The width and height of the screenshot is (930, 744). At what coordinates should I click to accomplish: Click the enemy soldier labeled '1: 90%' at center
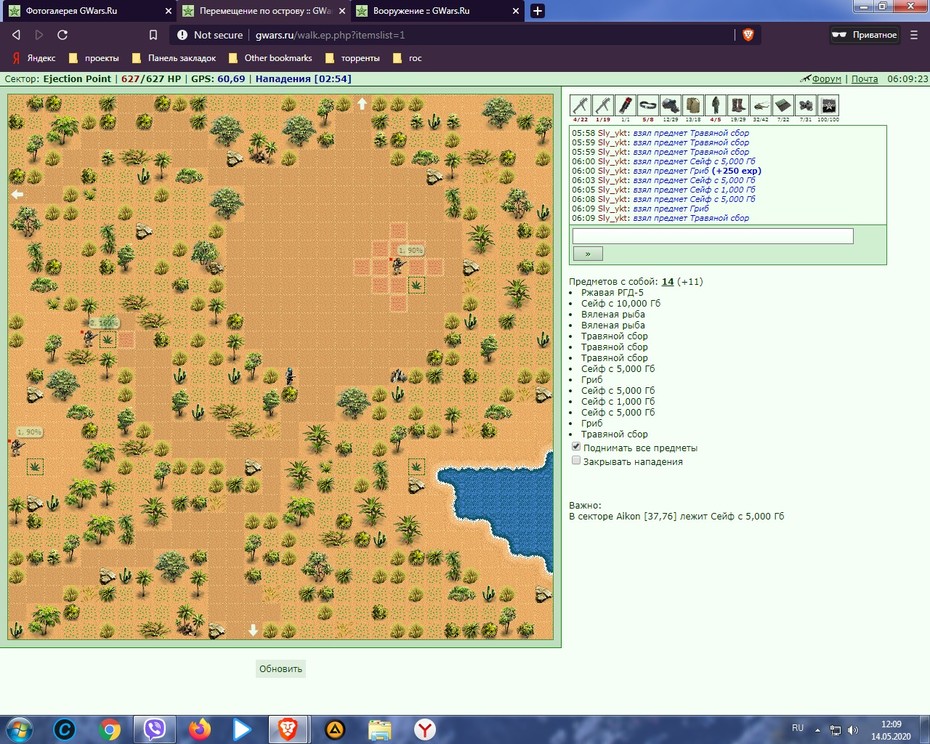[398, 266]
